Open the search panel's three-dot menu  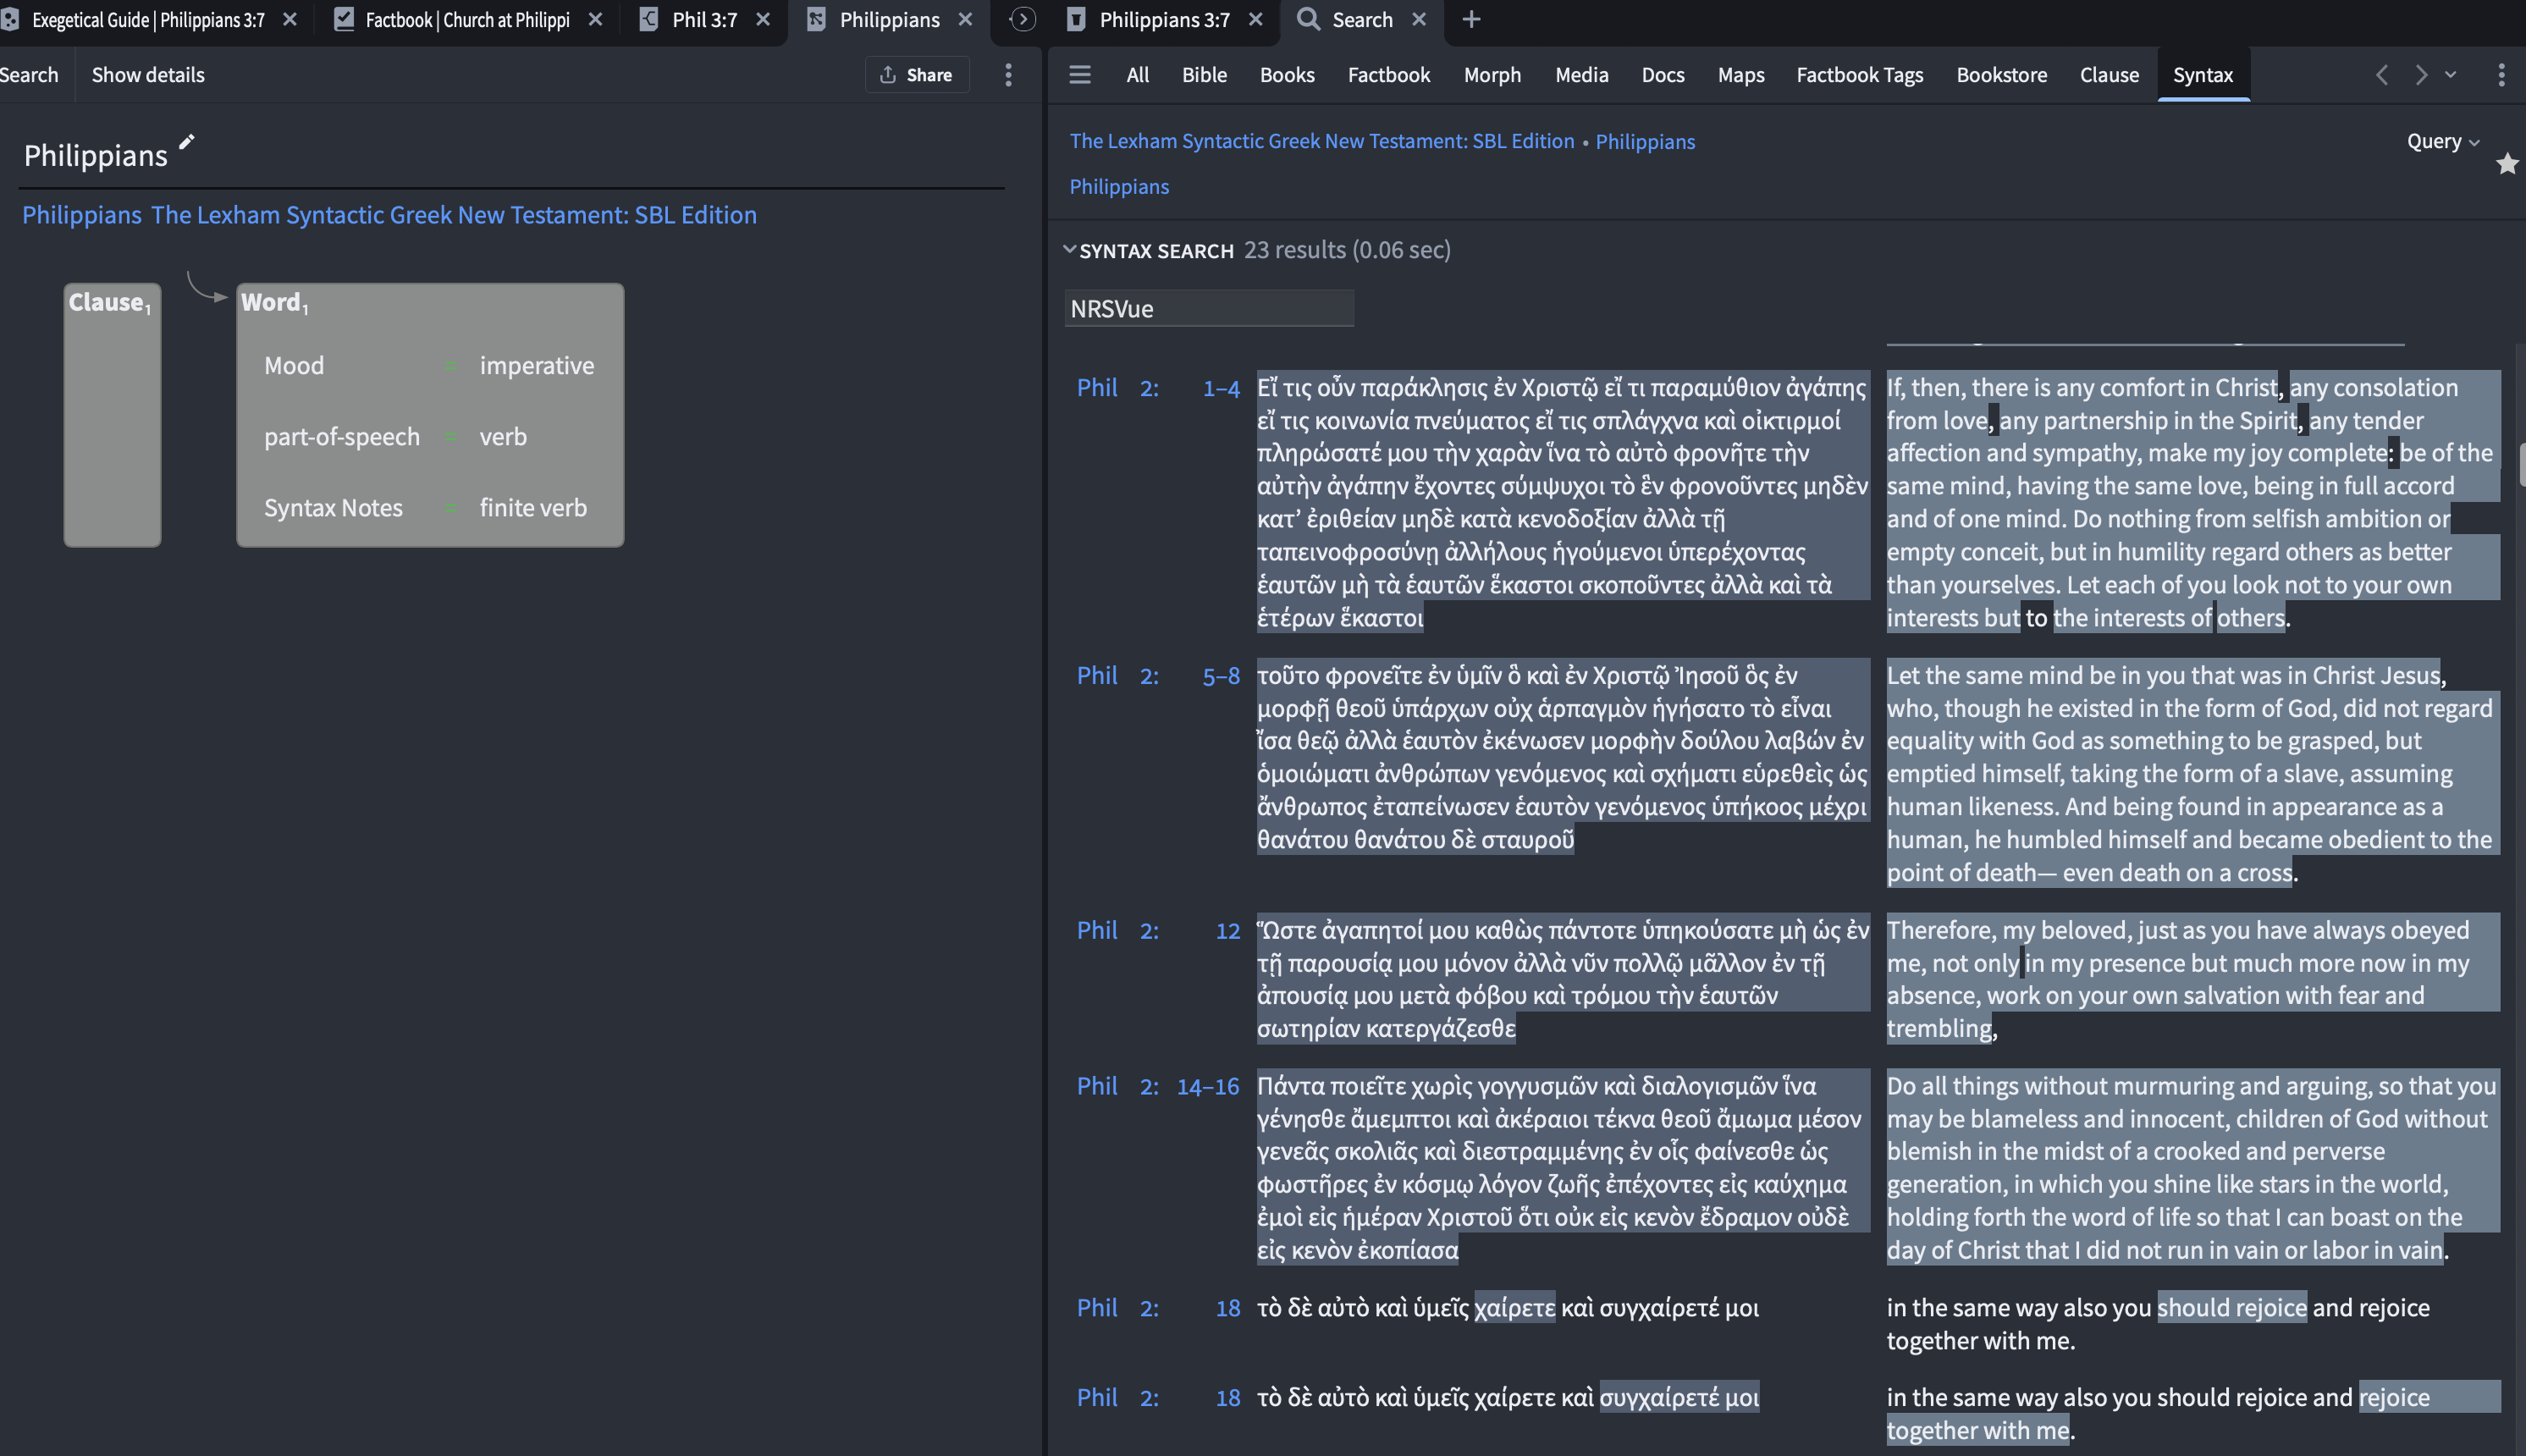point(2501,75)
